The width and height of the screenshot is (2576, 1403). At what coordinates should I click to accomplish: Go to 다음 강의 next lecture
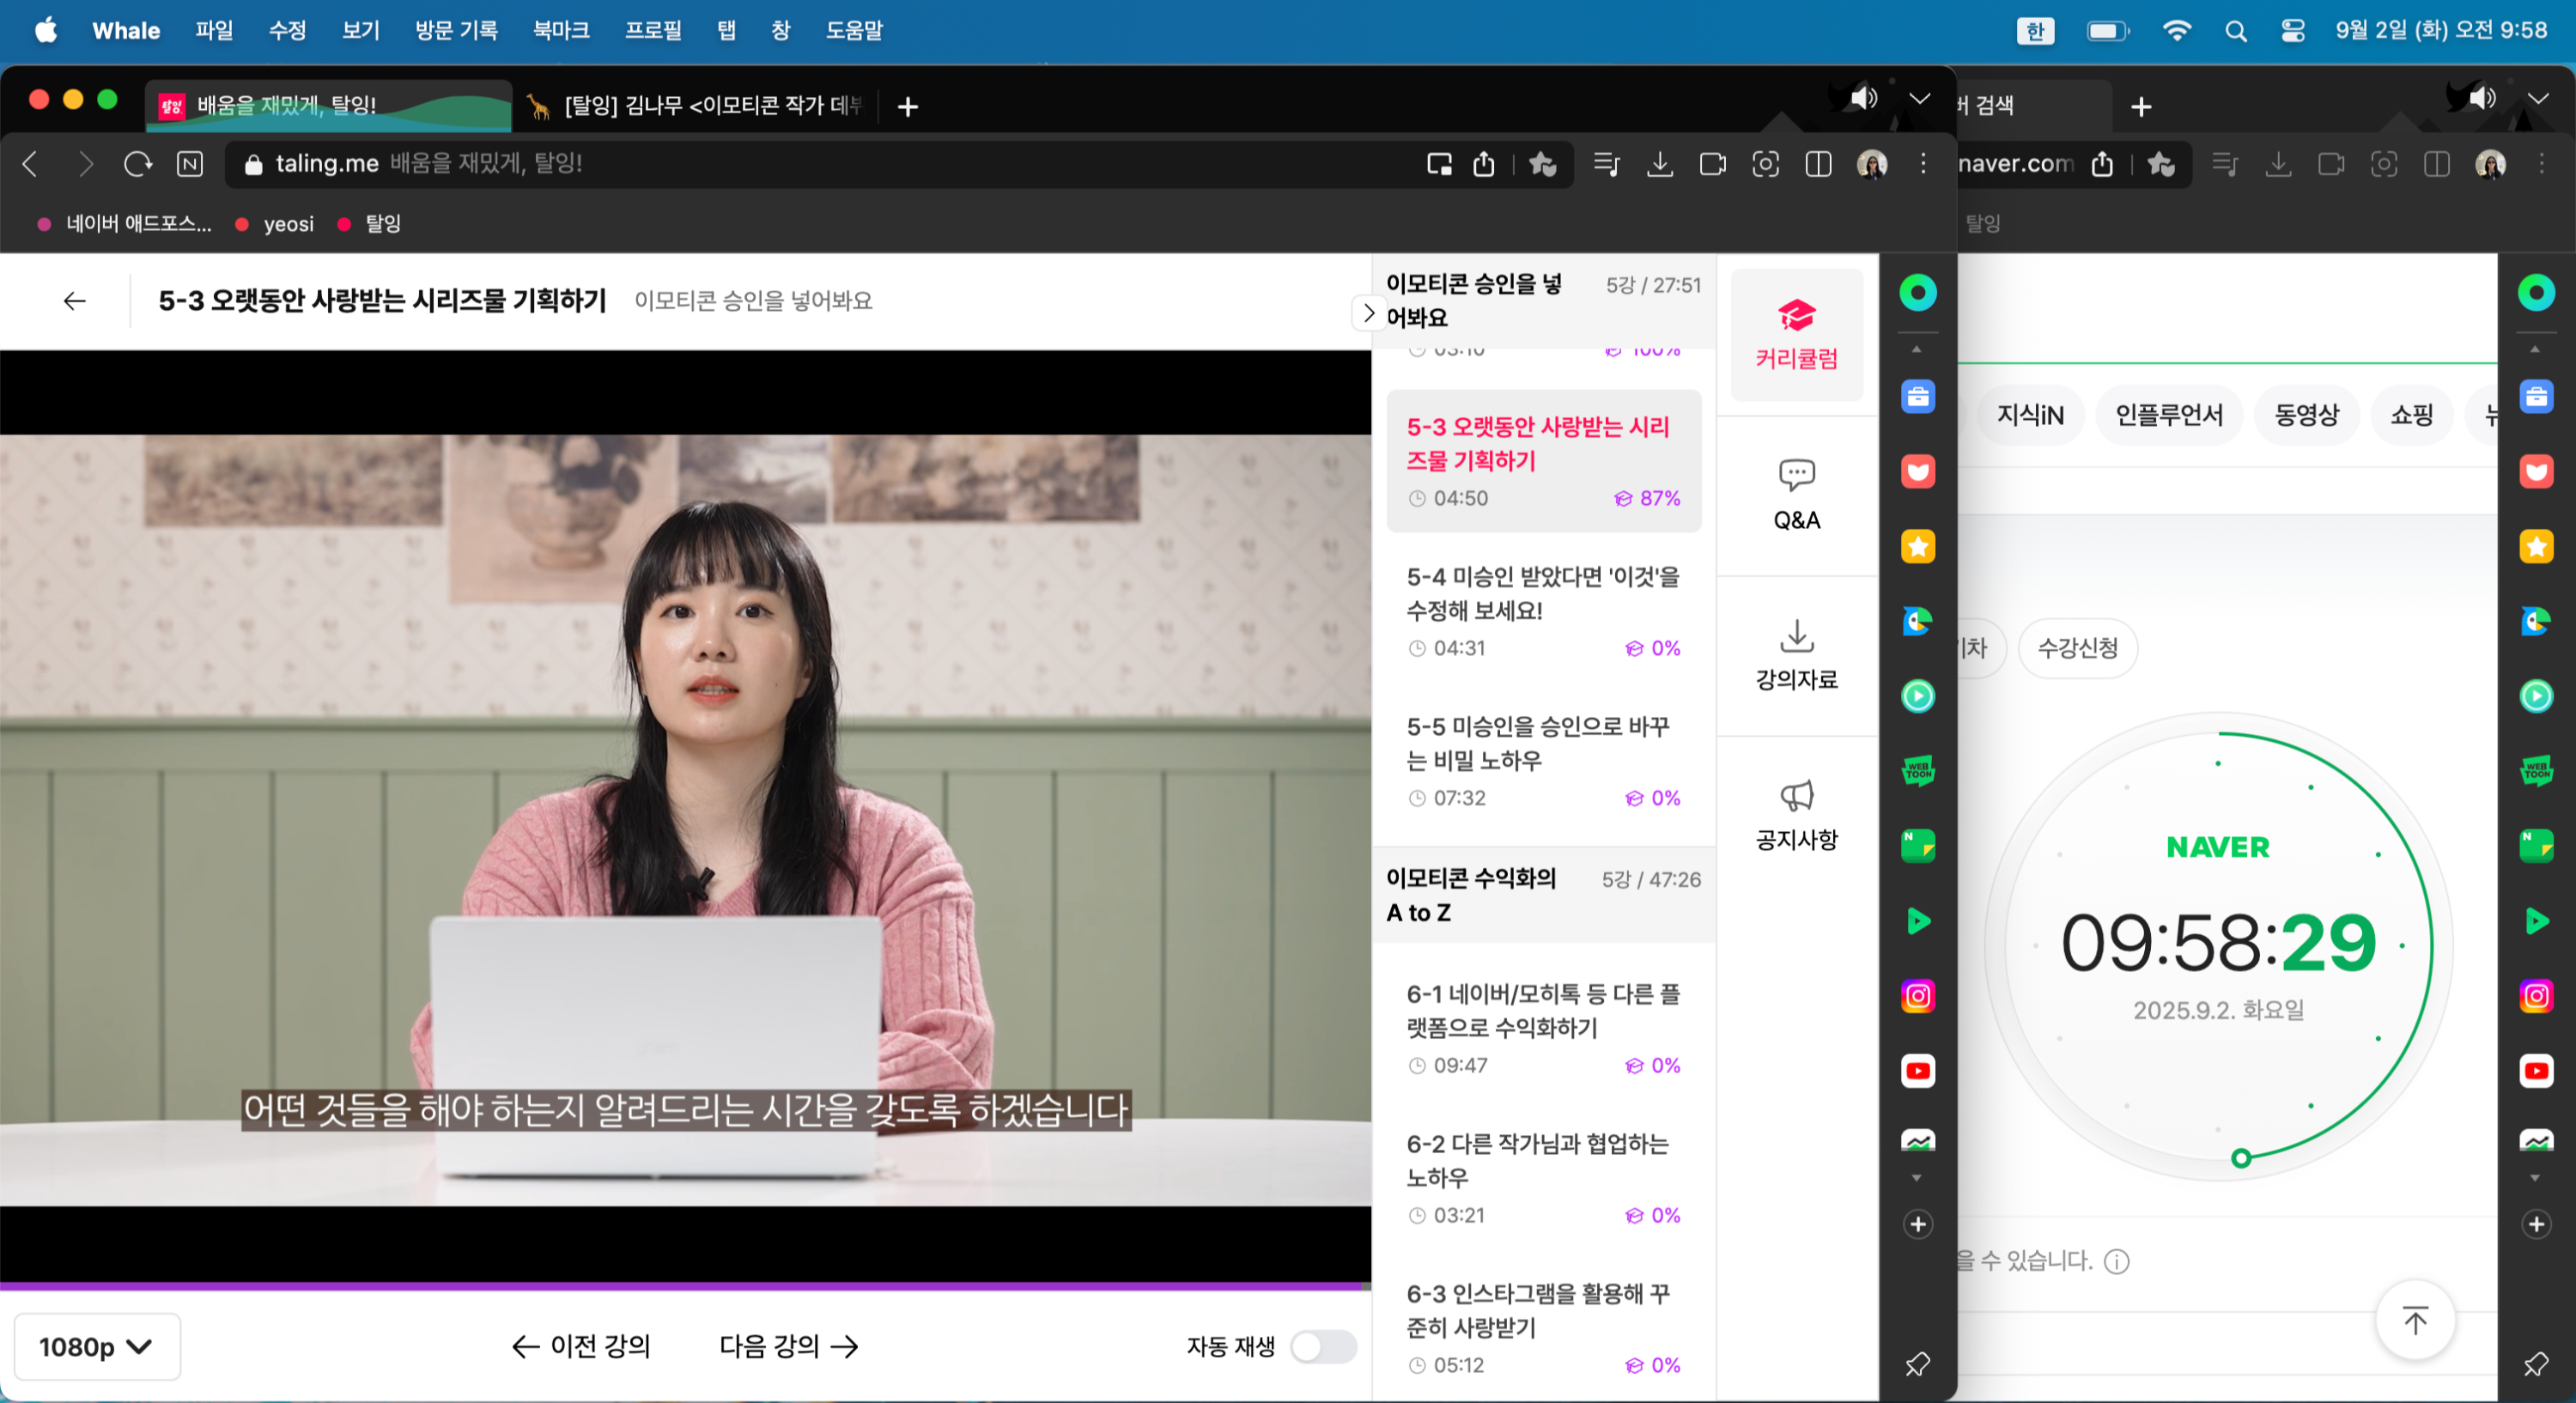pos(788,1346)
